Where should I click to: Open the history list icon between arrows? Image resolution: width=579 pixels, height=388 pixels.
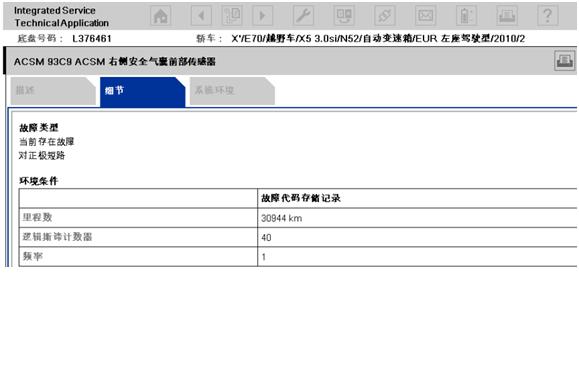[232, 16]
